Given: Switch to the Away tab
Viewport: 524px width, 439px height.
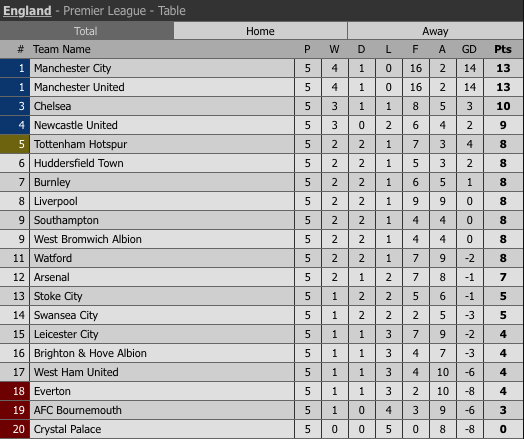Looking at the screenshot, I should pos(435,31).
